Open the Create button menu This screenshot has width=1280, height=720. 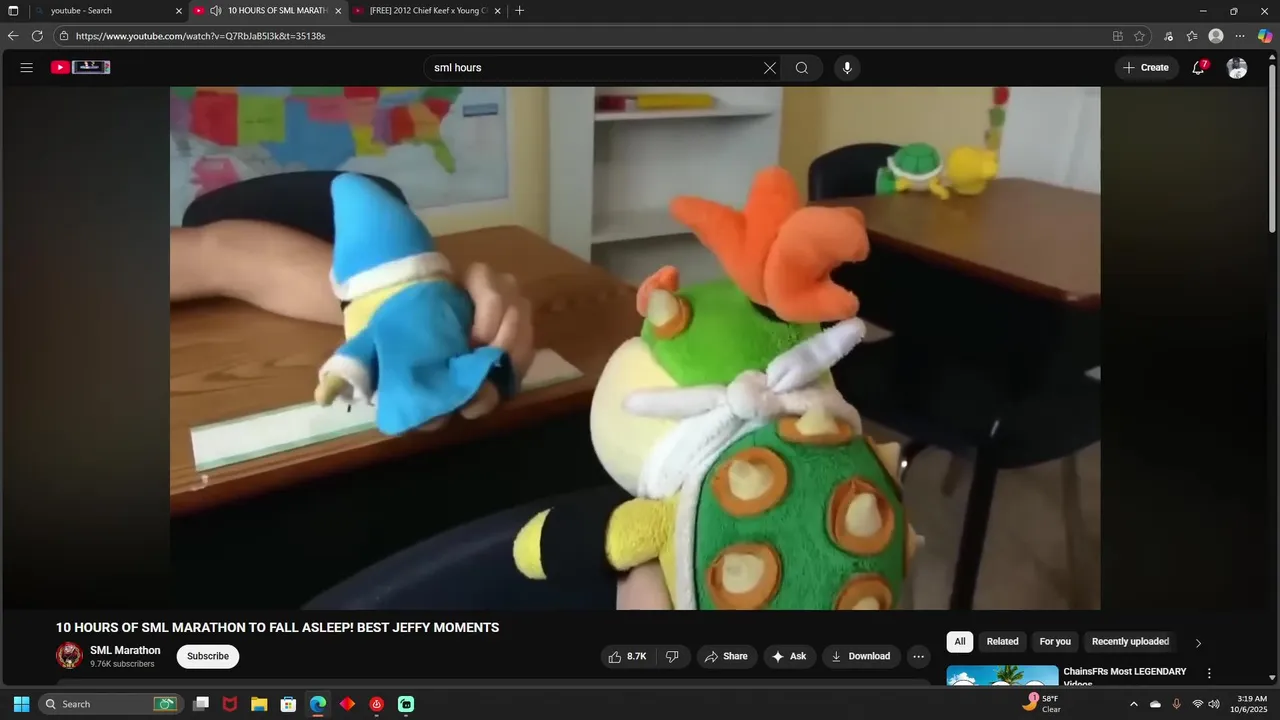1146,68
